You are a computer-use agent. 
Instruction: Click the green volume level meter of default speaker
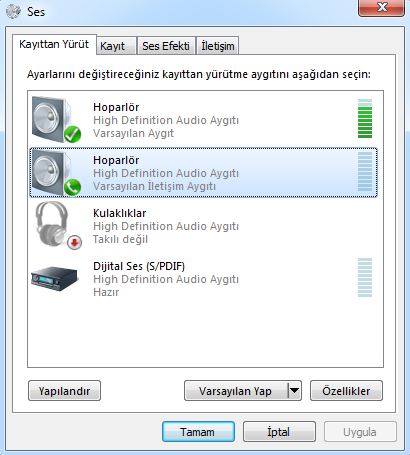(x=365, y=118)
